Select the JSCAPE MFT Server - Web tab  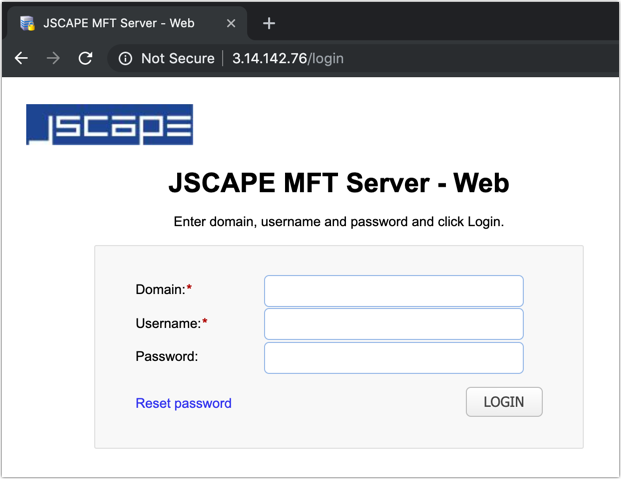(x=125, y=23)
